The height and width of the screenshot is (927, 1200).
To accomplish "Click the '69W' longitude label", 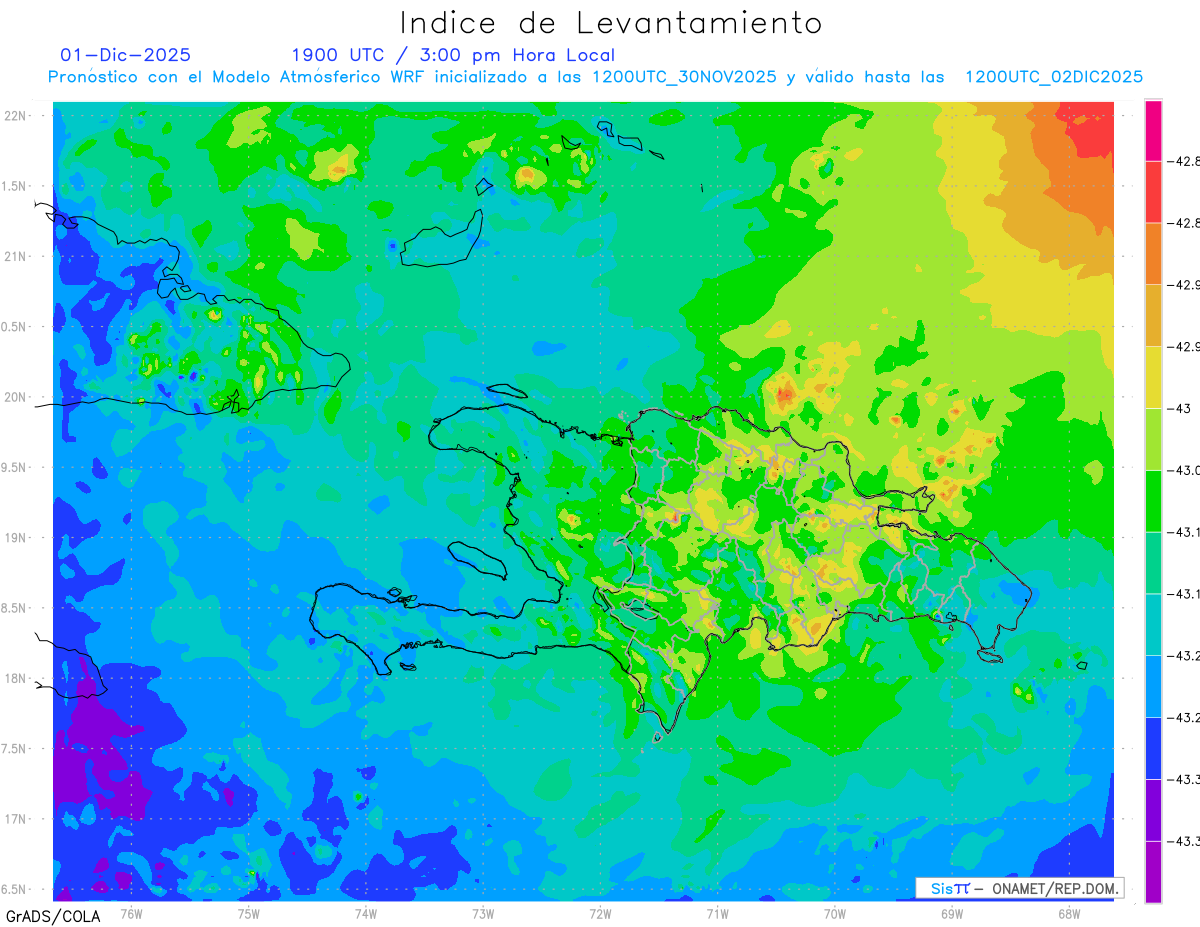I will coord(952,913).
